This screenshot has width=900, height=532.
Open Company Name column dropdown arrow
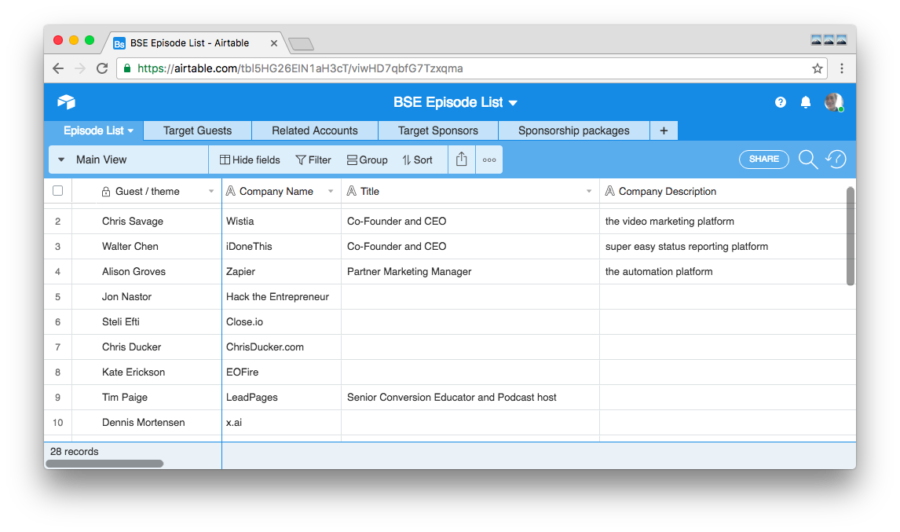pyautogui.click(x=331, y=191)
